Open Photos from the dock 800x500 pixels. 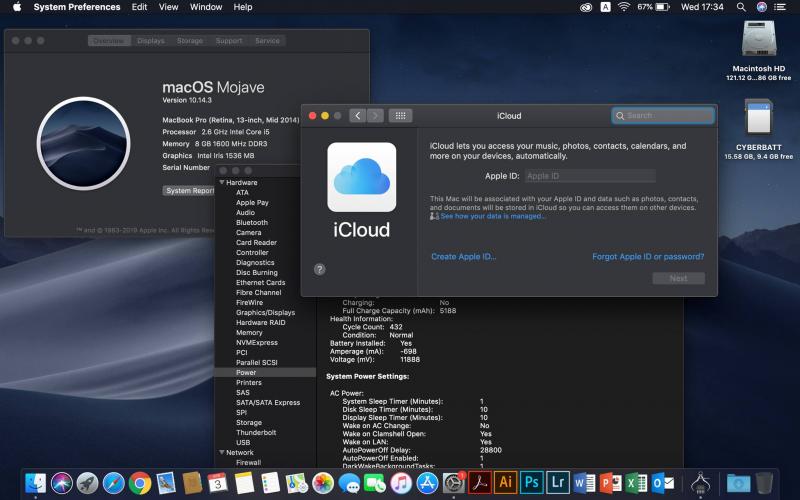(x=323, y=483)
